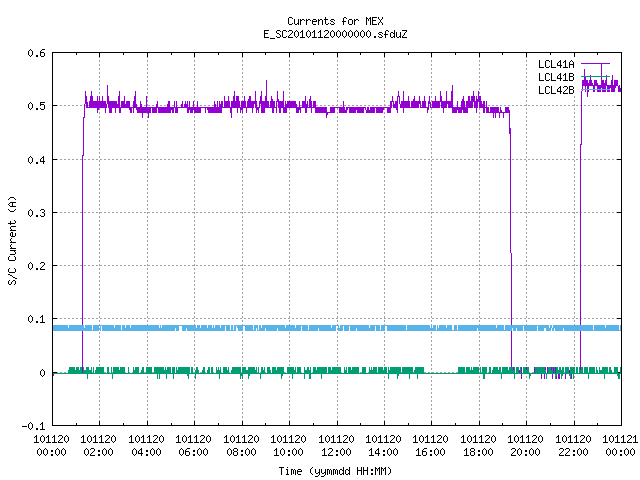Click the x-axis tick "101120 16:00"
The image size is (640, 480).
click(431, 446)
